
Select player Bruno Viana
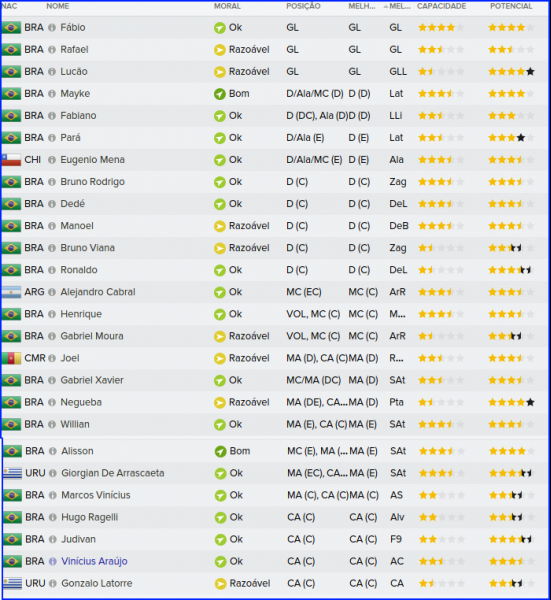88,248
